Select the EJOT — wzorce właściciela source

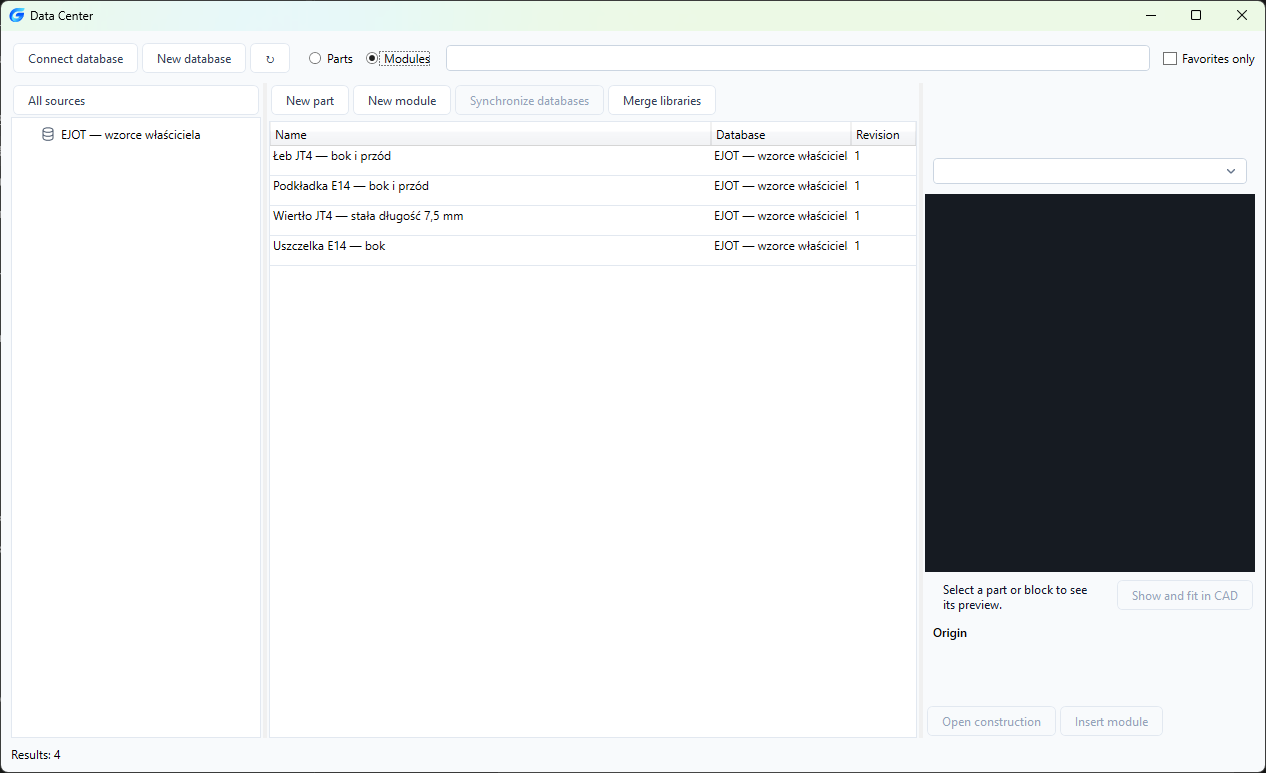pyautogui.click(x=130, y=135)
